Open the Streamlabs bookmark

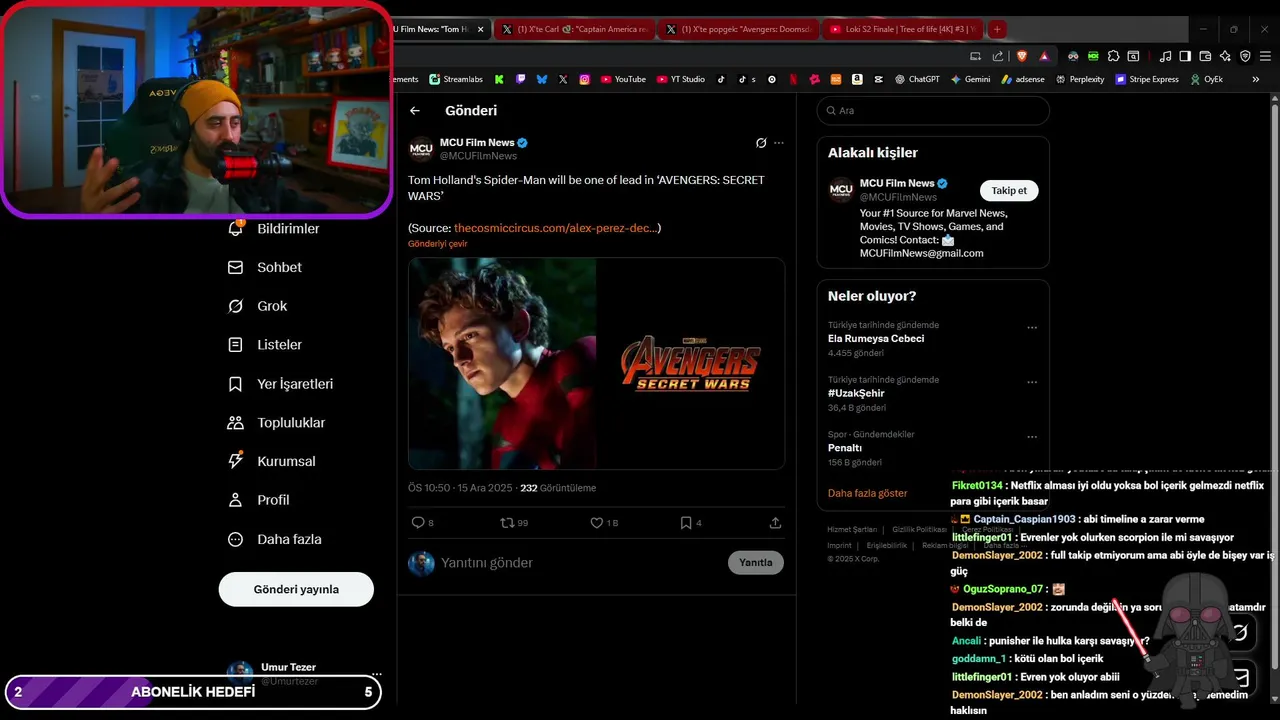click(456, 79)
